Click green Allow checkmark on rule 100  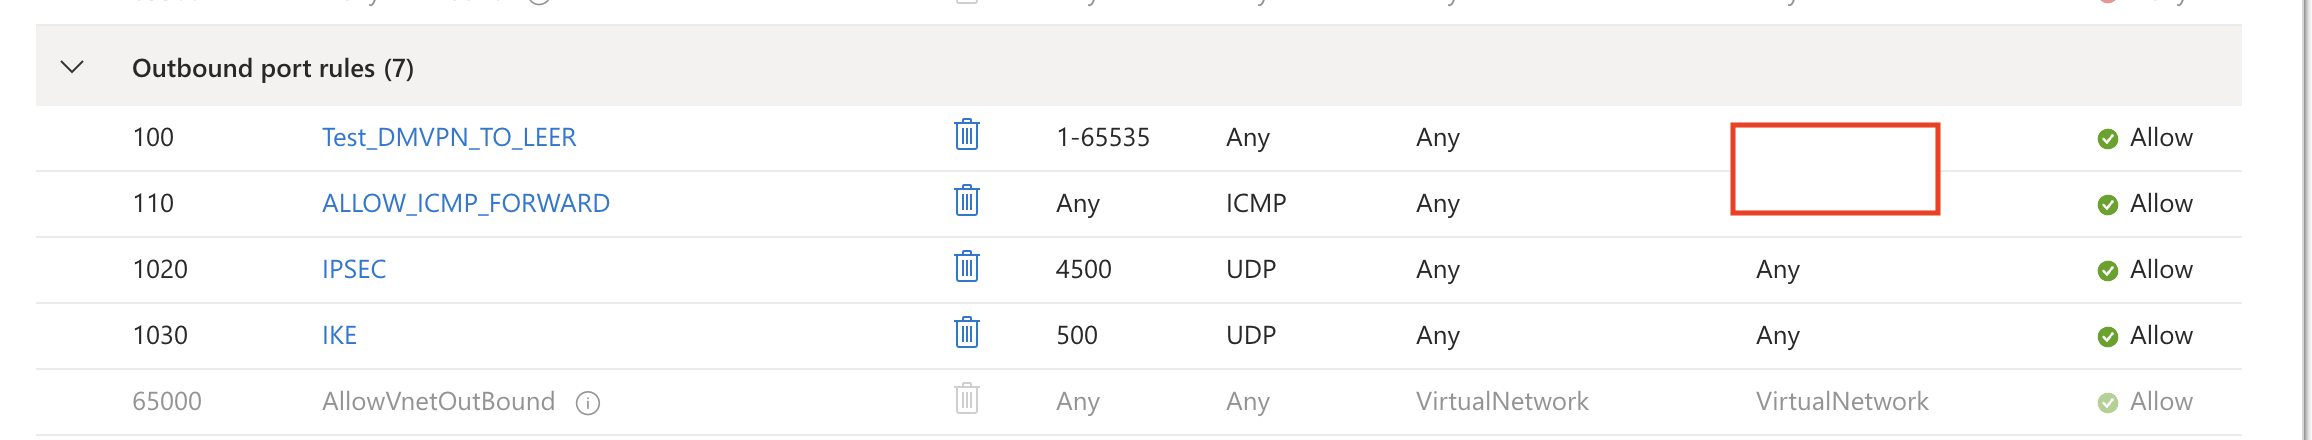click(2107, 139)
